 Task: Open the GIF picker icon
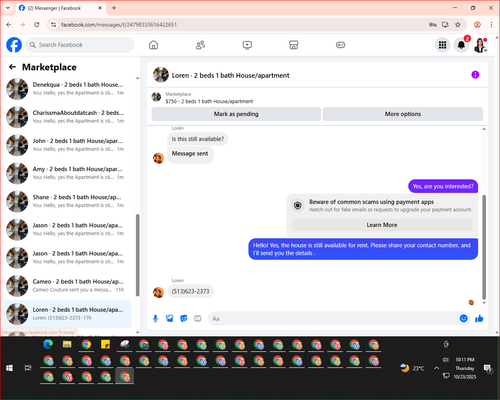(198, 319)
